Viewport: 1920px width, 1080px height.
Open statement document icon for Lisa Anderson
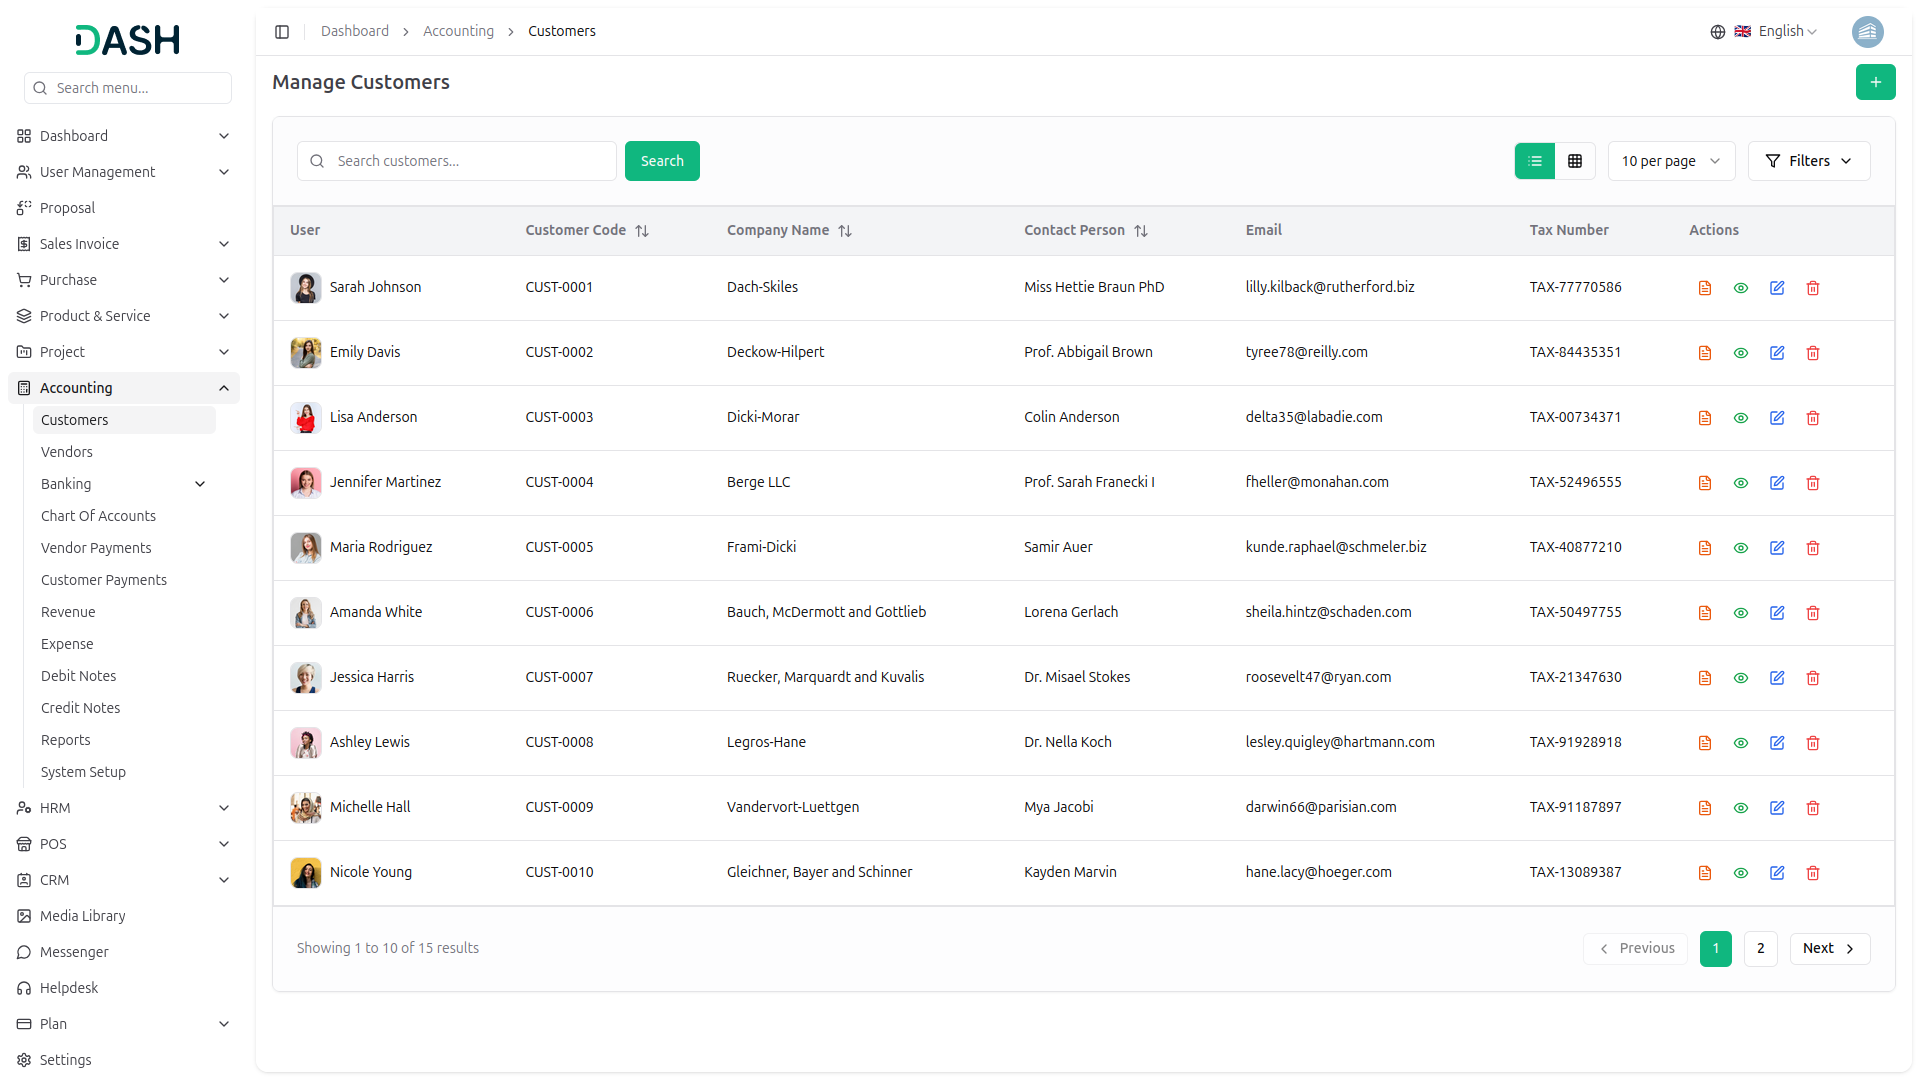(1704, 418)
